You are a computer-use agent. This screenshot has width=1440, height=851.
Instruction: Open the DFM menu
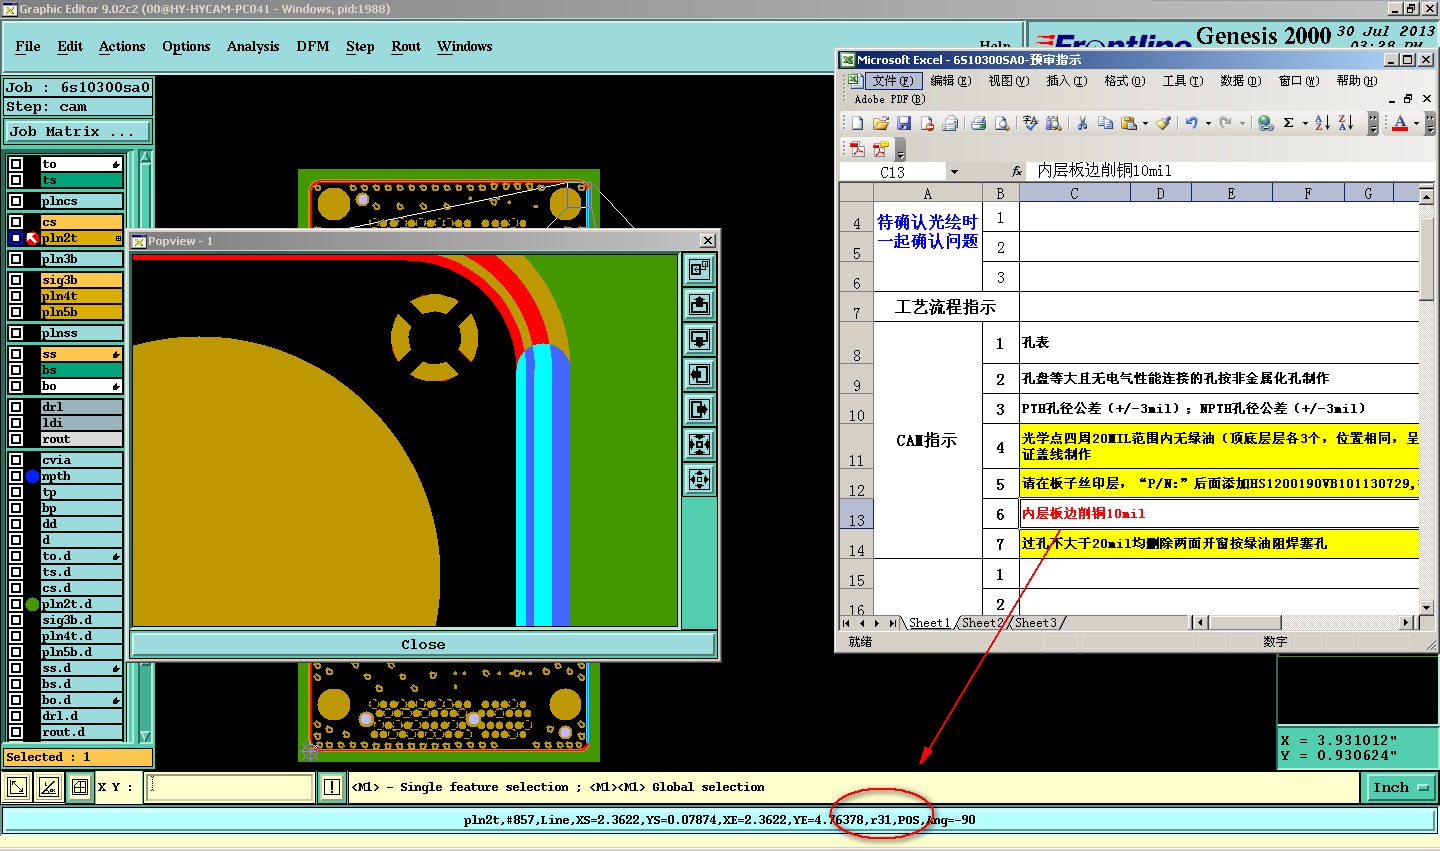313,47
